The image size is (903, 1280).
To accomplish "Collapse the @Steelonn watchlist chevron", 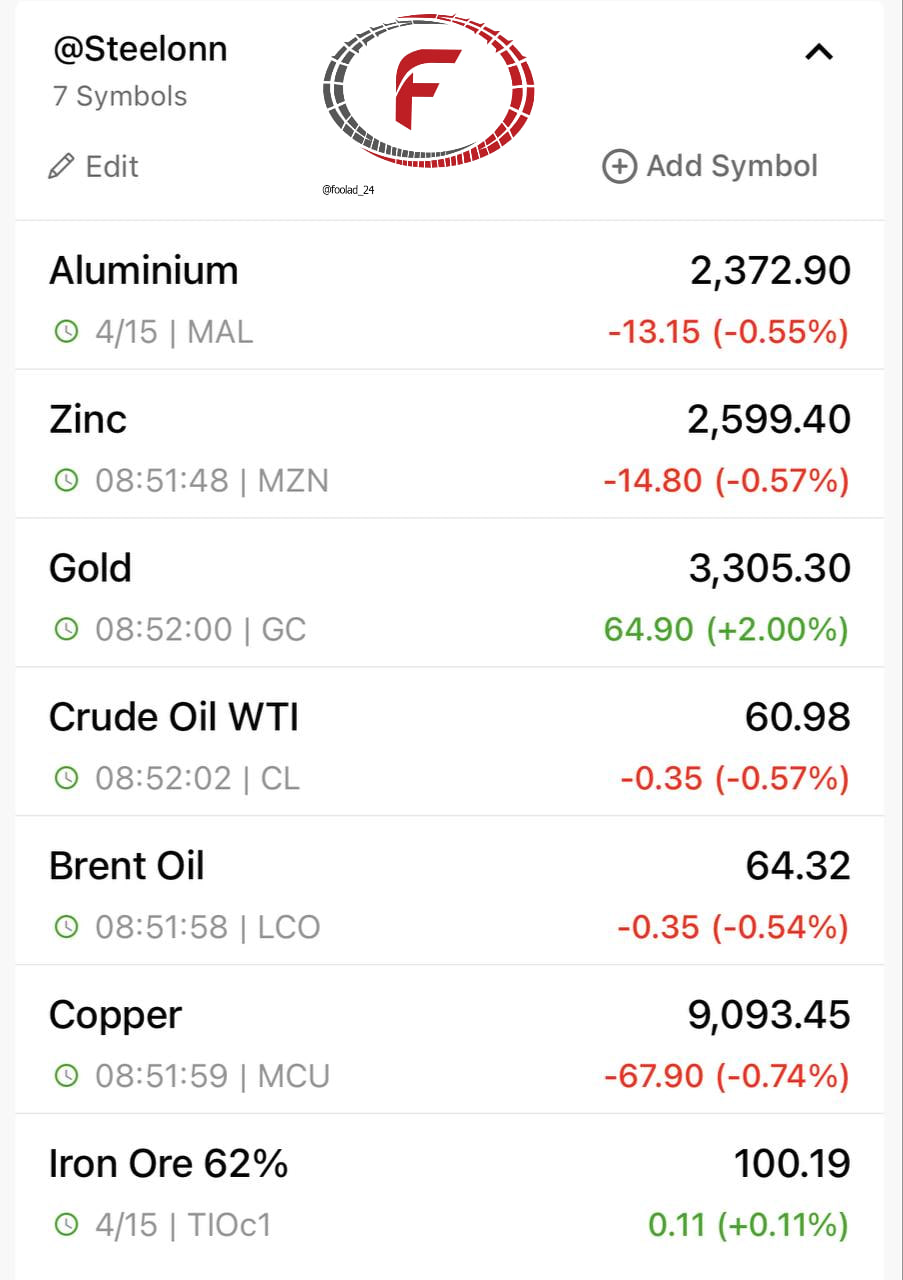I will [819, 52].
